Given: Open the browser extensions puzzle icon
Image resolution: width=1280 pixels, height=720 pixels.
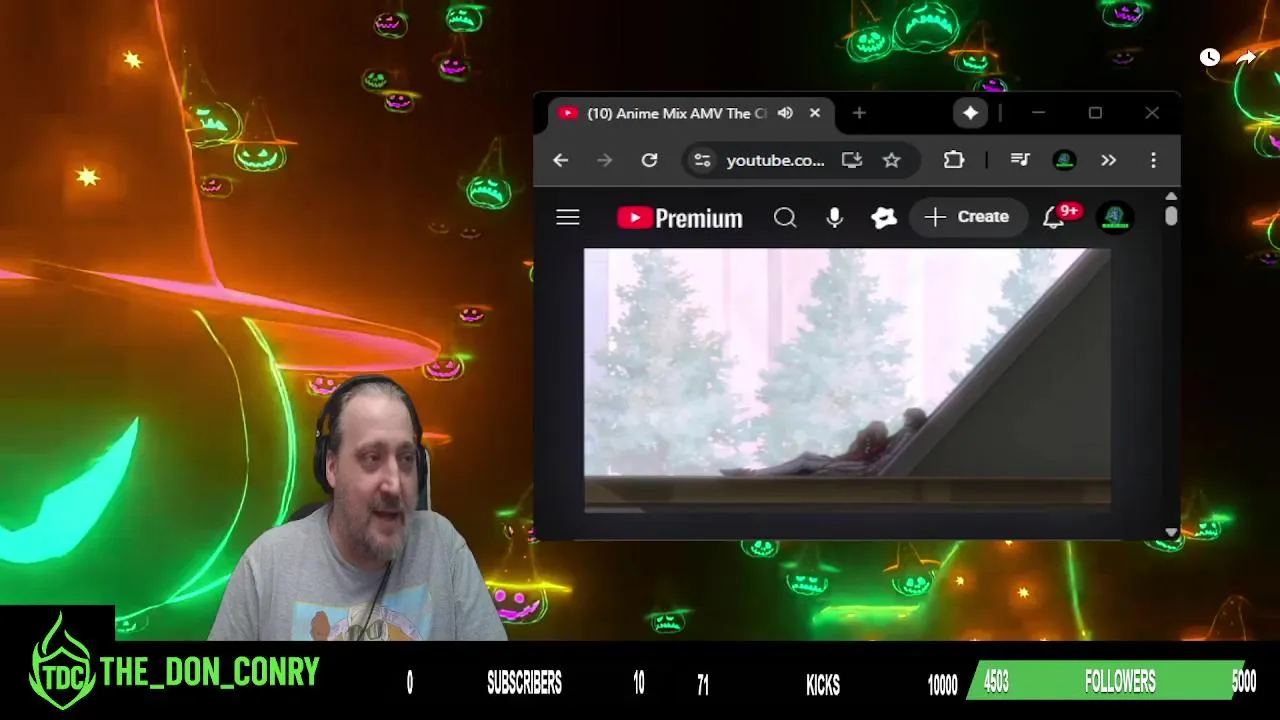Looking at the screenshot, I should click(953, 160).
